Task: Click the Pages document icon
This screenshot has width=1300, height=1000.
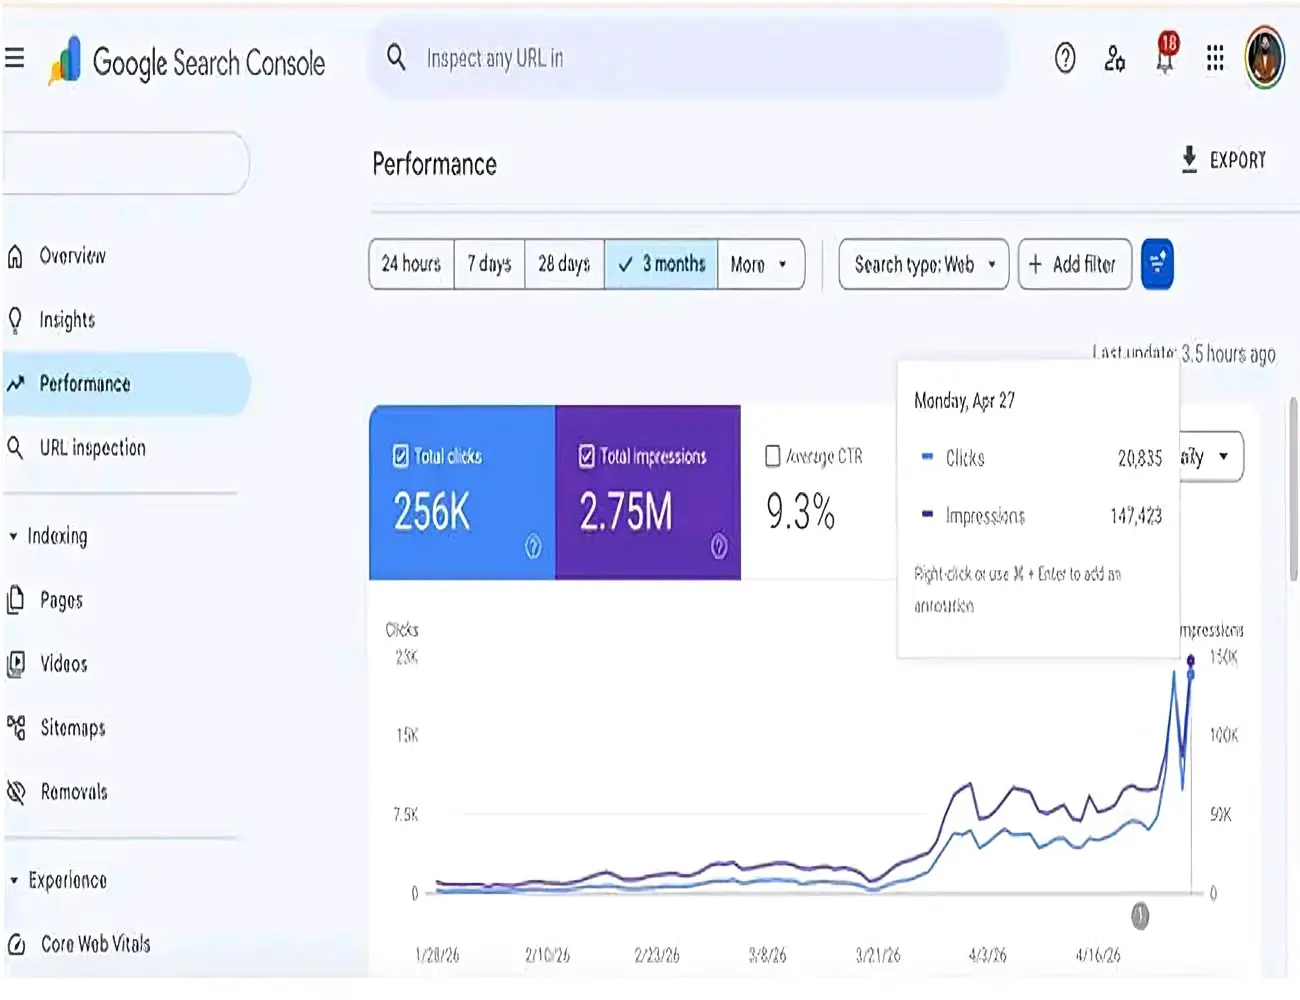Action: [15, 600]
